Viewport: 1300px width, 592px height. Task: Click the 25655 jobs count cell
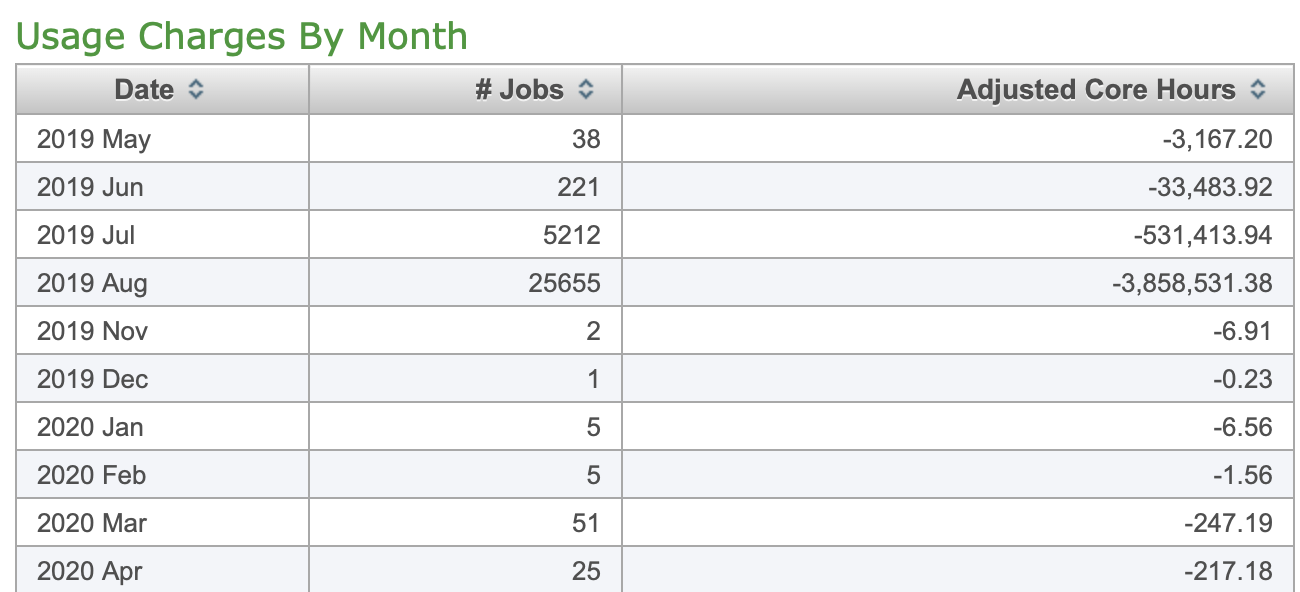point(564,283)
